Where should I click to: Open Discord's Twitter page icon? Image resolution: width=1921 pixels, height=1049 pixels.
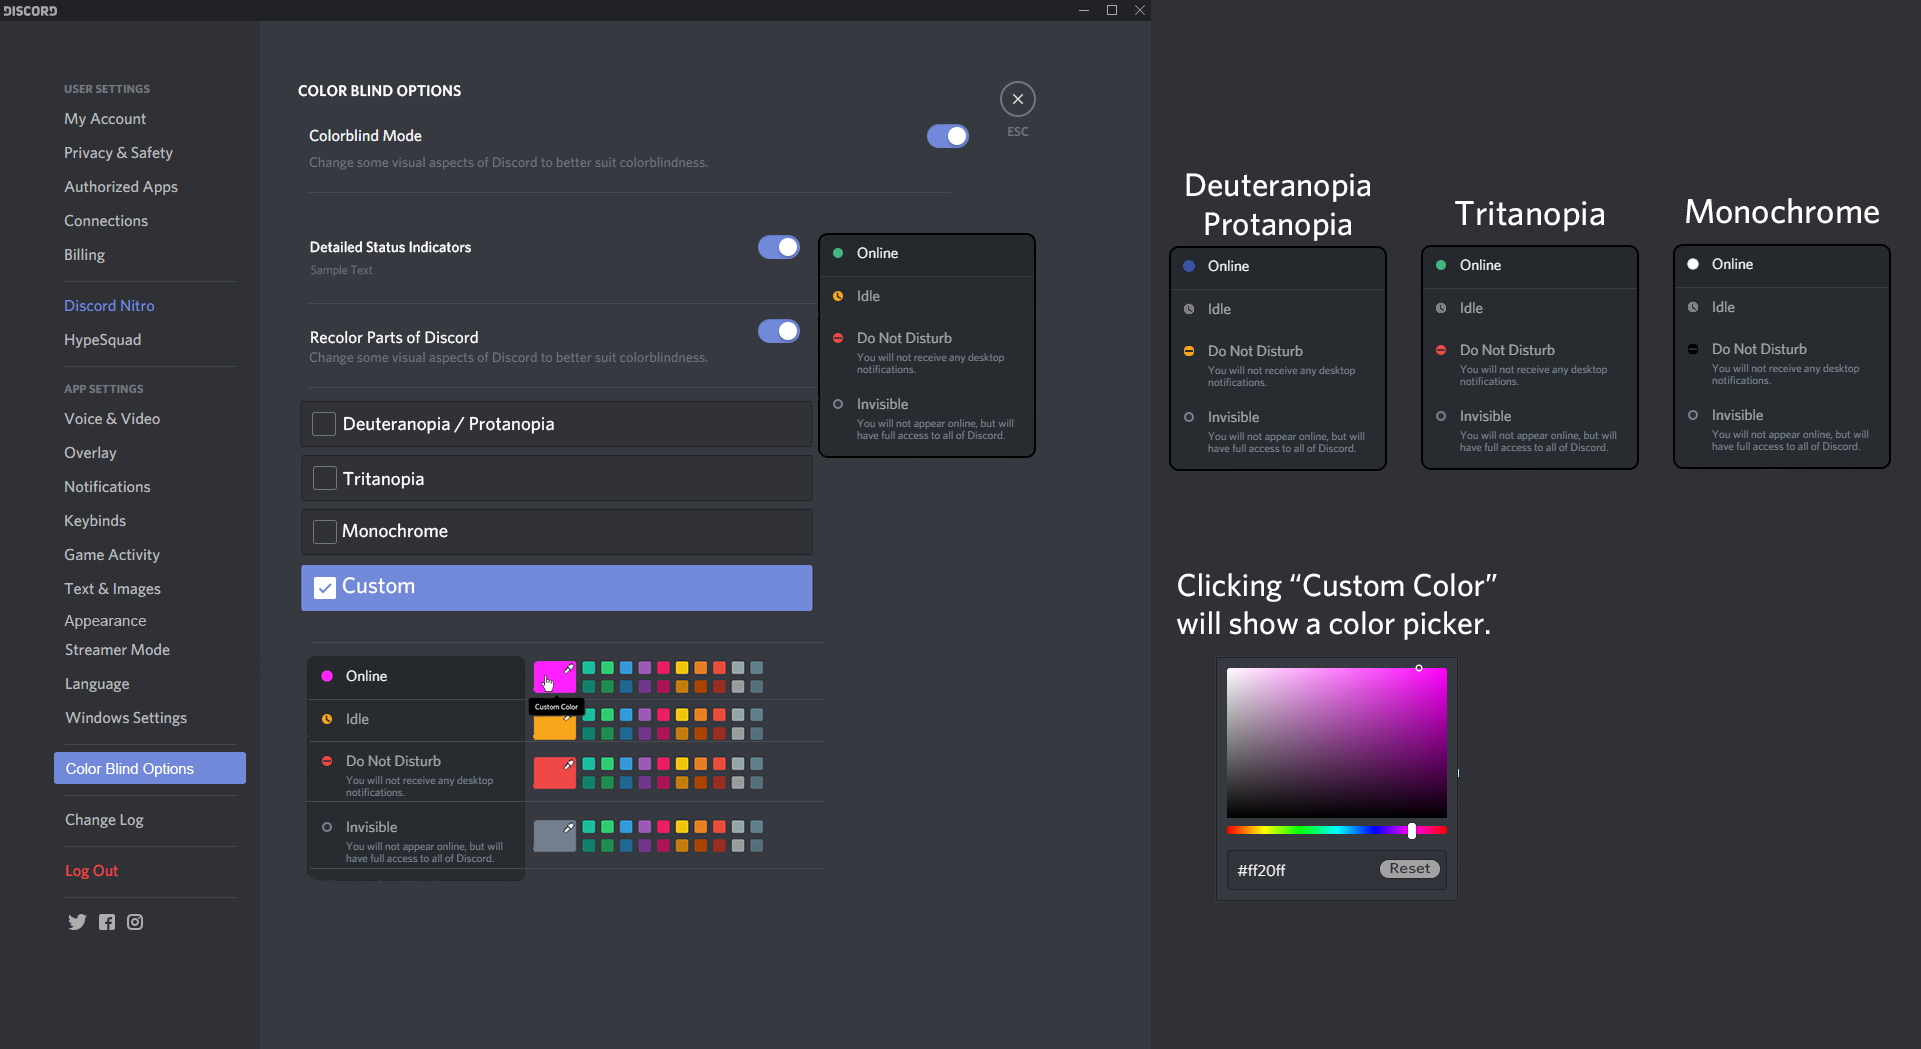(x=77, y=922)
